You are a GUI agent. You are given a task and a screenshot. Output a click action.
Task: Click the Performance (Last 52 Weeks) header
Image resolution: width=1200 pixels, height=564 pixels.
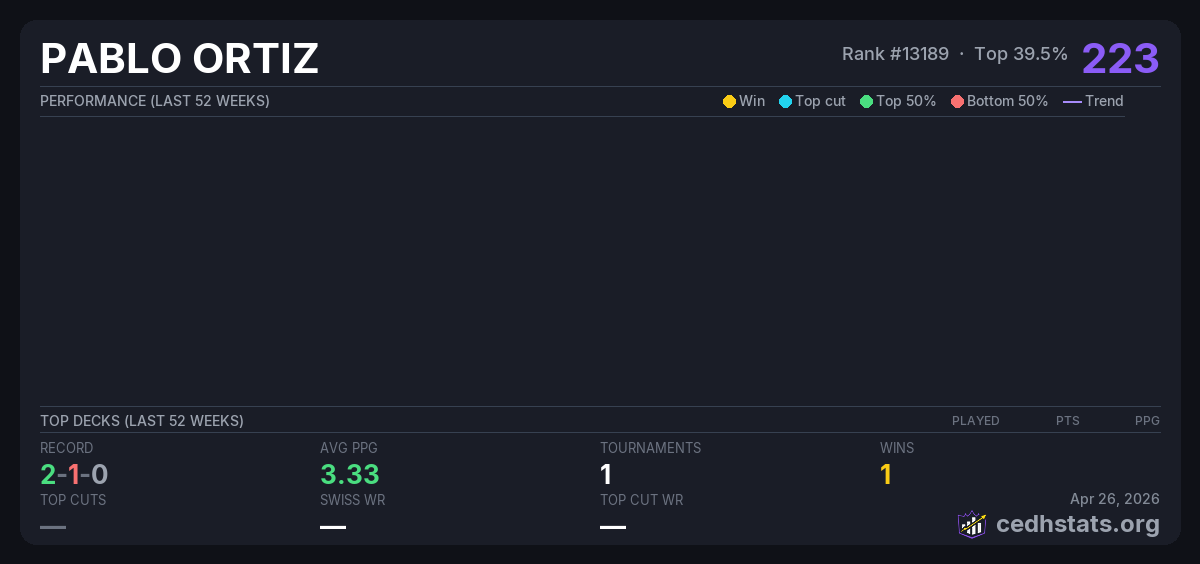155,101
